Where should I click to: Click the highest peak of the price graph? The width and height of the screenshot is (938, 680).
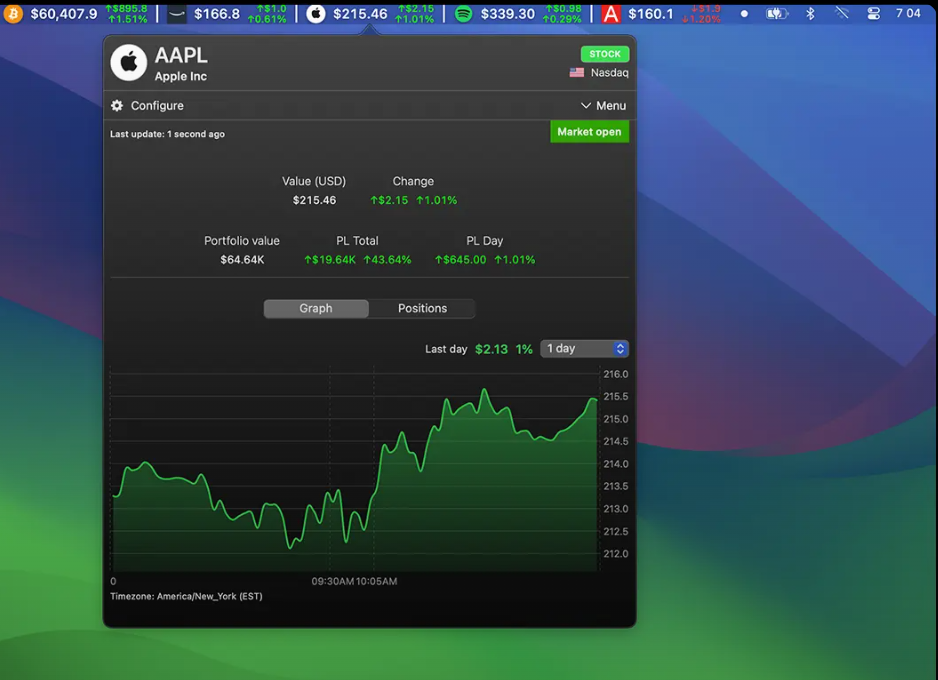coord(485,391)
